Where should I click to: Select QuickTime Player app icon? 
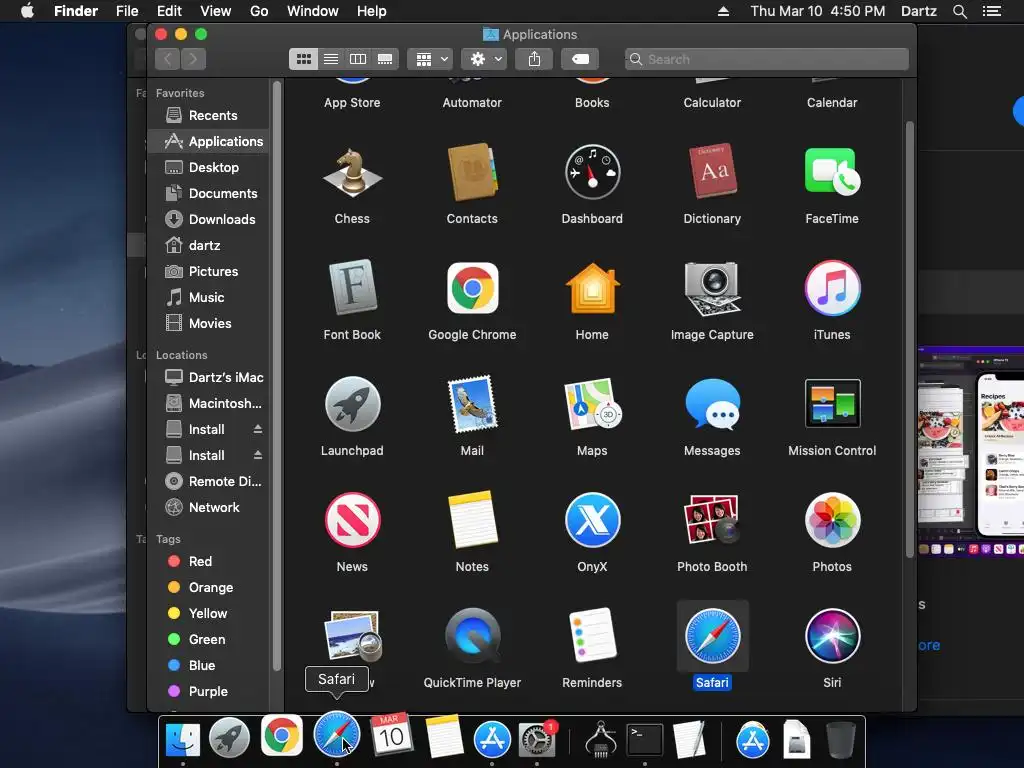(472, 636)
